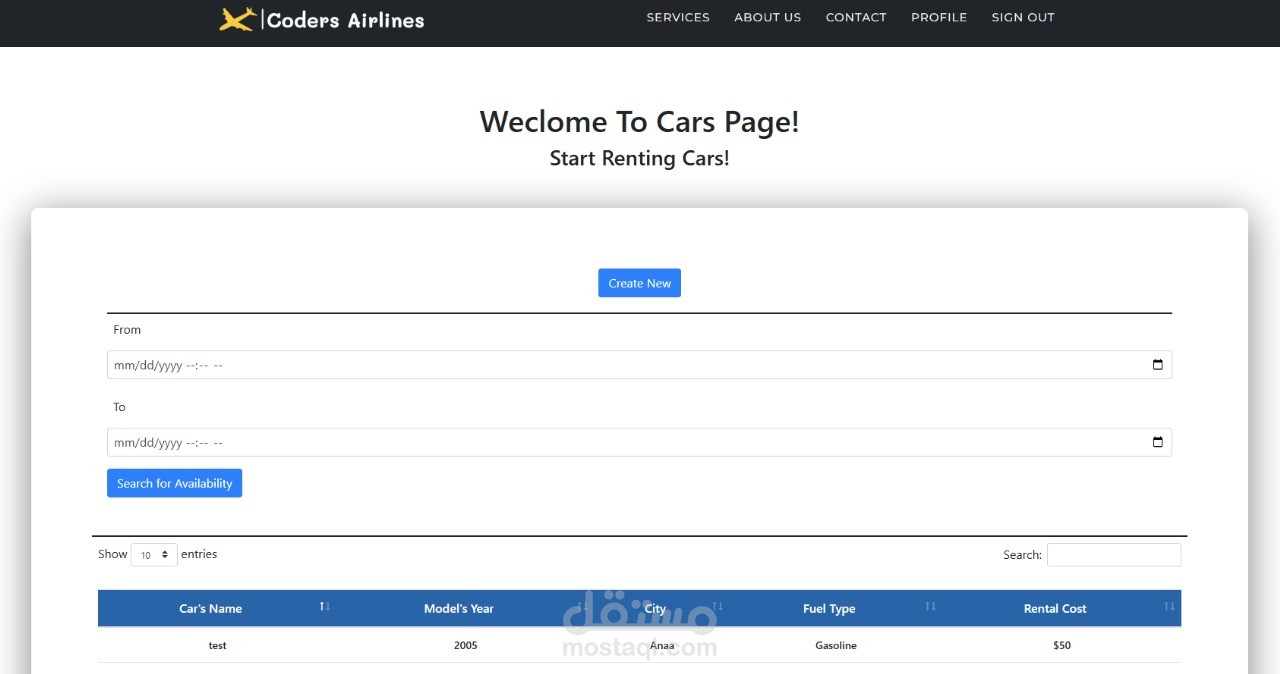This screenshot has width=1280, height=674.
Task: Open the Contact page link
Action: click(x=856, y=17)
